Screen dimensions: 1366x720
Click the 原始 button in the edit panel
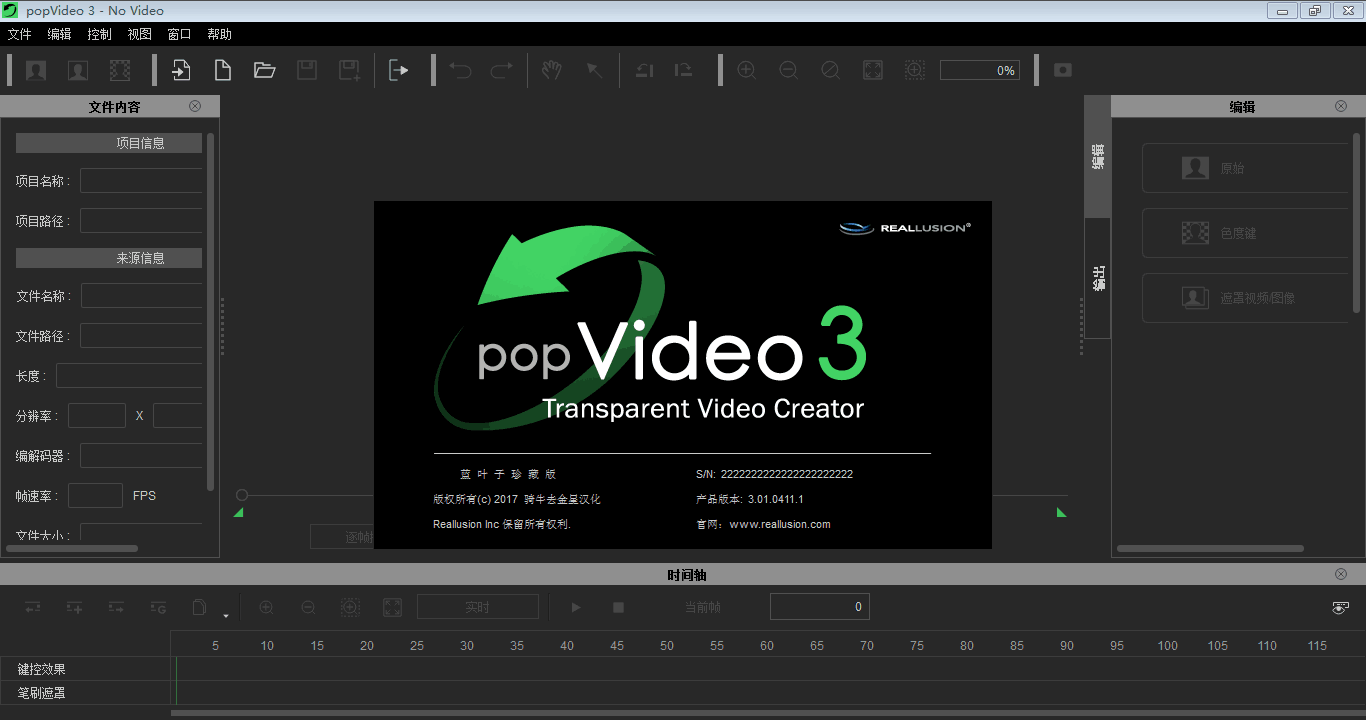(1247, 168)
